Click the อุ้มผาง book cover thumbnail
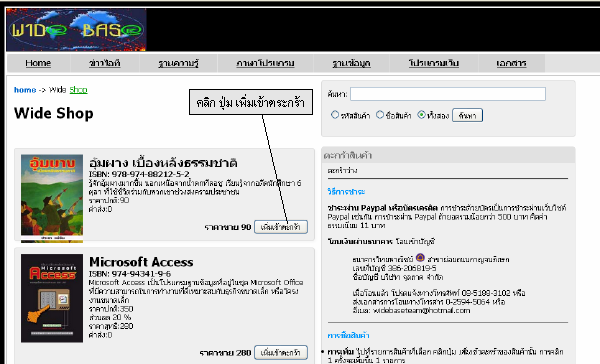 tap(52, 198)
